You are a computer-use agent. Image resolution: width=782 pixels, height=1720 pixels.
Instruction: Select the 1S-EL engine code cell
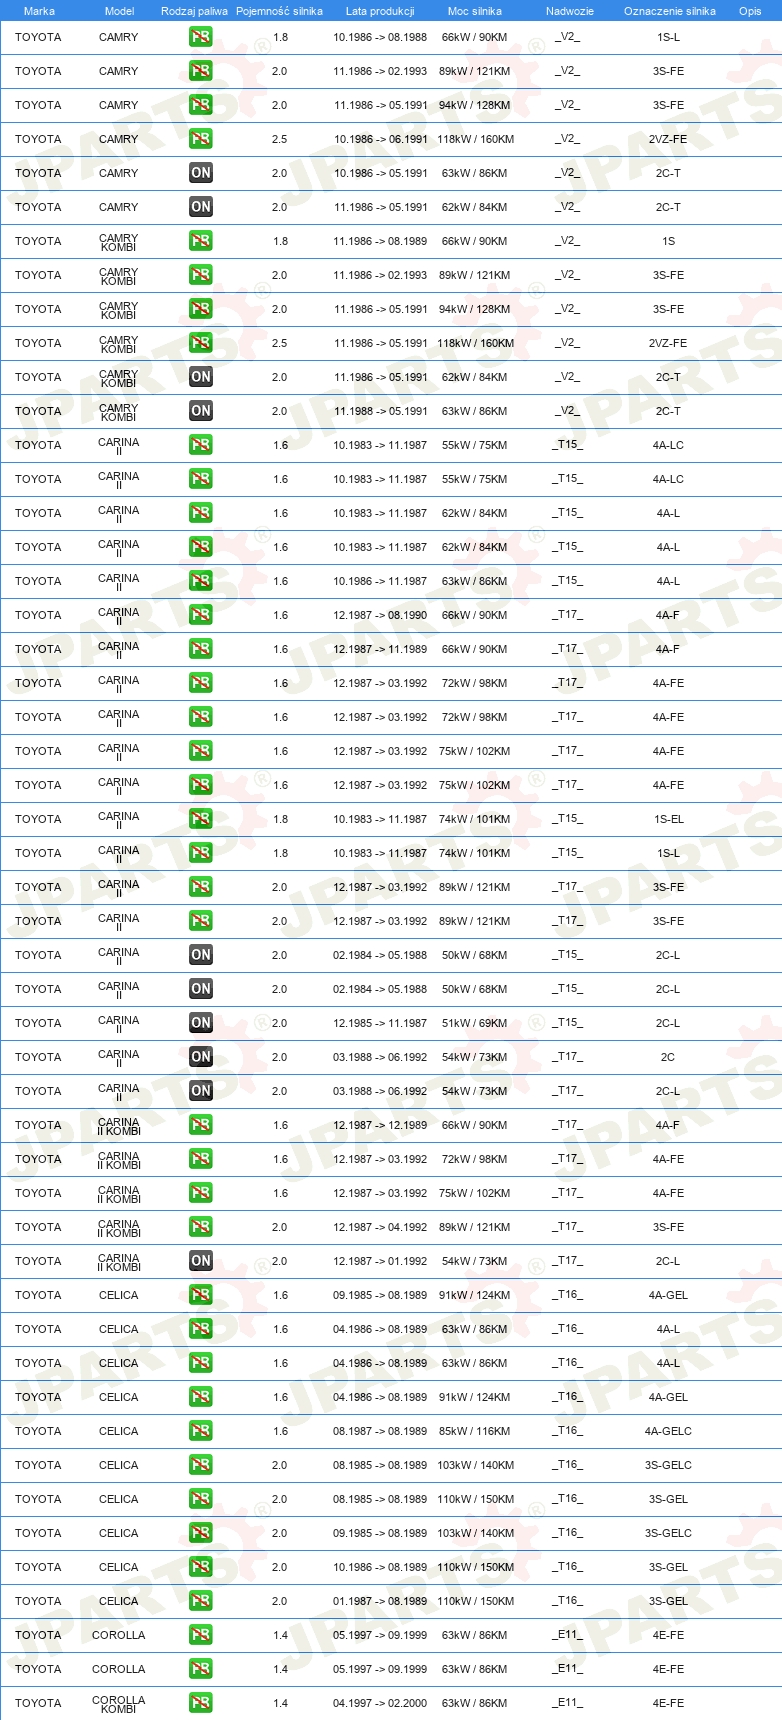(x=668, y=819)
